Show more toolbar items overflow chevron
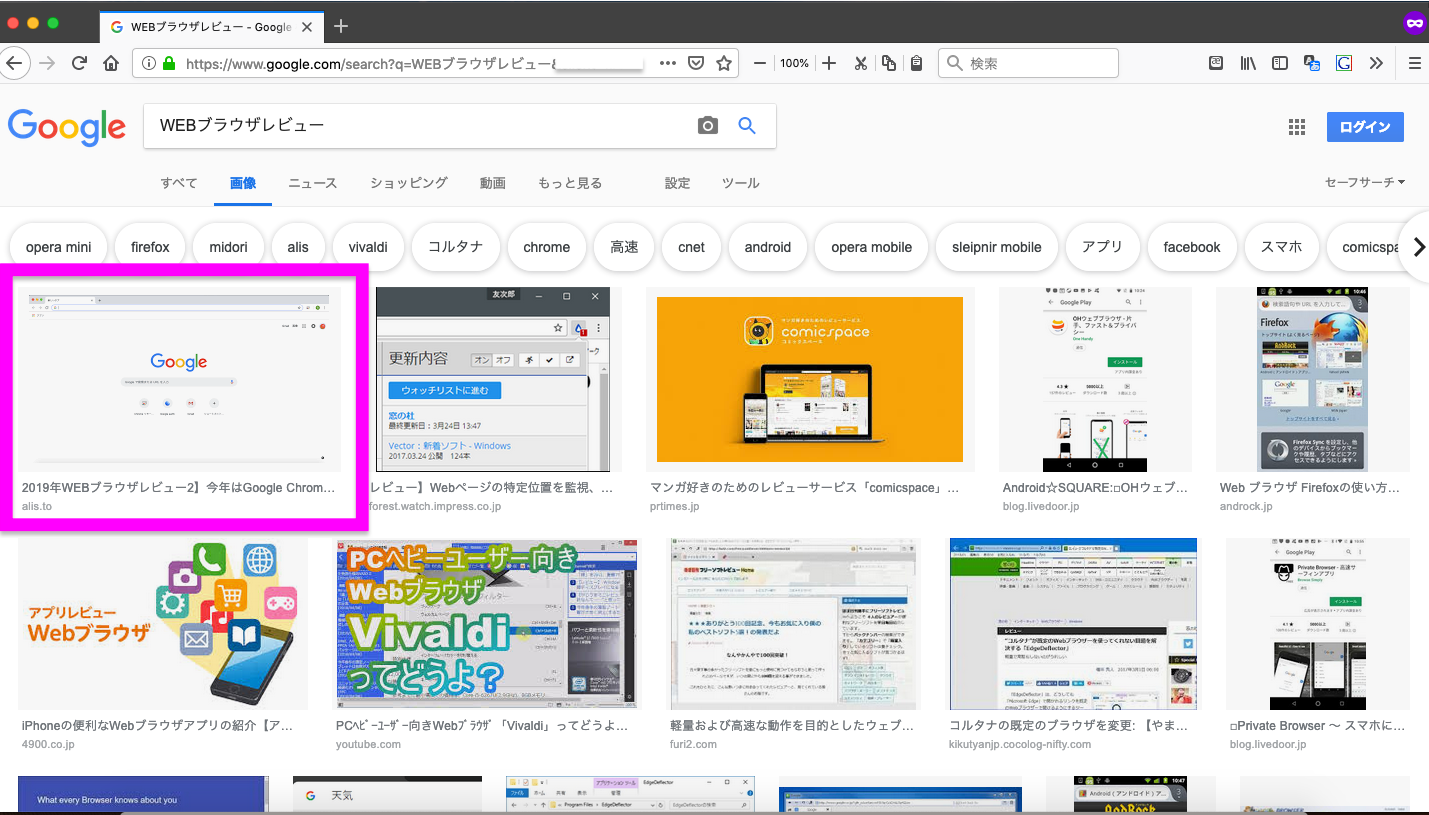Image resolution: width=1429 pixels, height=815 pixels. [x=1376, y=63]
